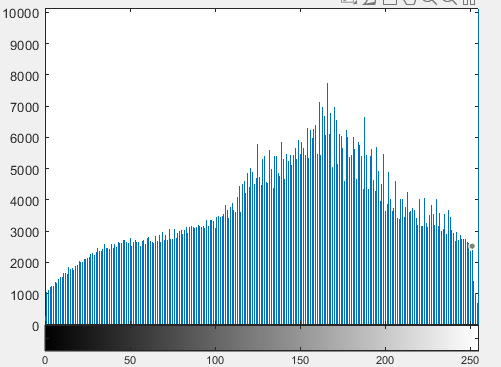This screenshot has height=367, width=501.
Task: Click the y-axis tick label 1000
Action: [x=24, y=295]
